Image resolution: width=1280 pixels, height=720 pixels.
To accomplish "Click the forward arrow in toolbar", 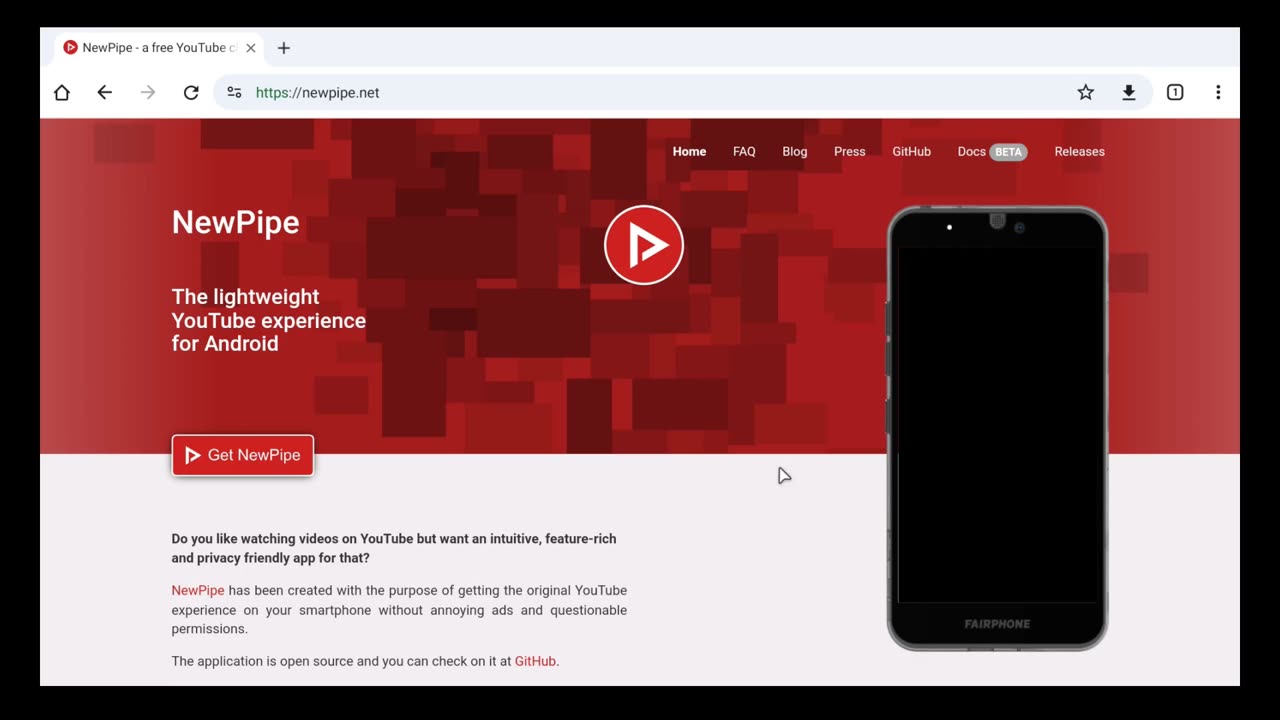I will point(148,92).
